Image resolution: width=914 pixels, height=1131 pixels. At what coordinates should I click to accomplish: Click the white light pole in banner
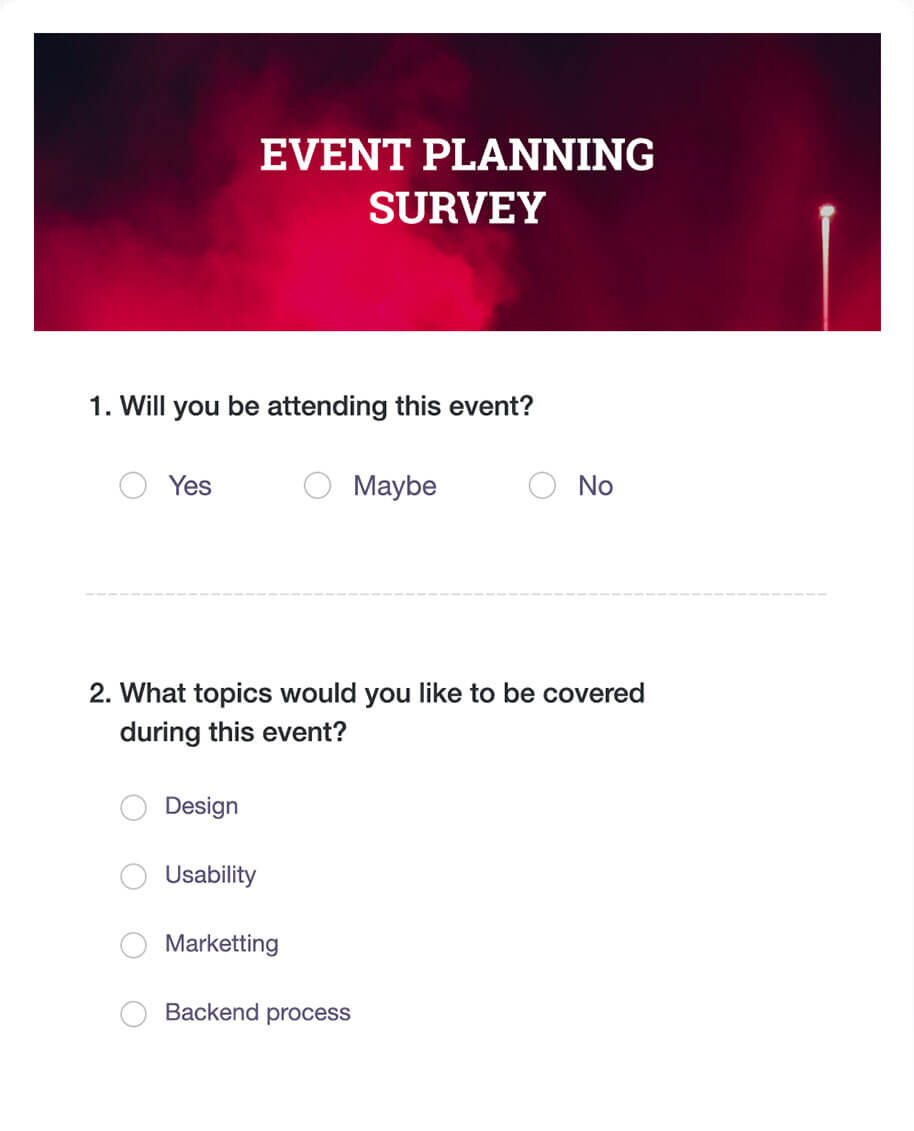tap(826, 265)
